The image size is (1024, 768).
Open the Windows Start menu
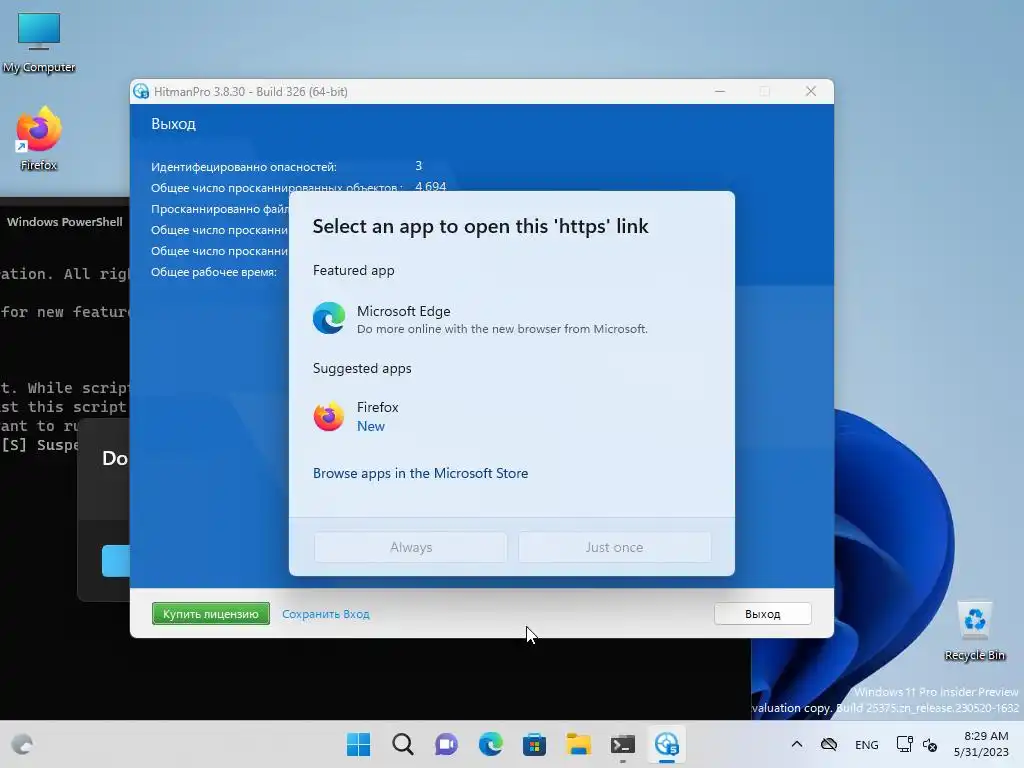click(x=358, y=744)
